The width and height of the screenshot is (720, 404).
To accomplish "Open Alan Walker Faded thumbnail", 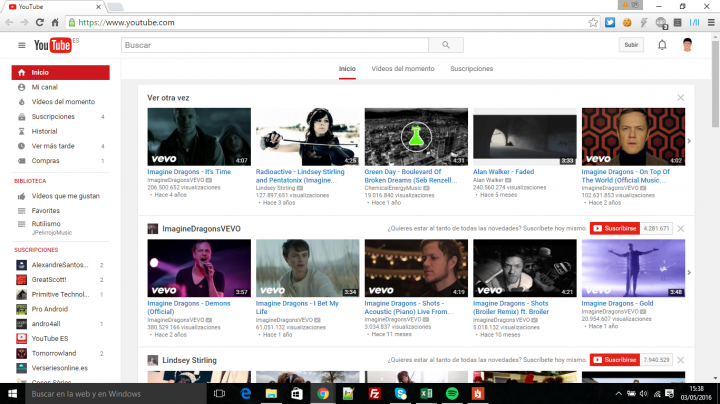I will [525, 137].
